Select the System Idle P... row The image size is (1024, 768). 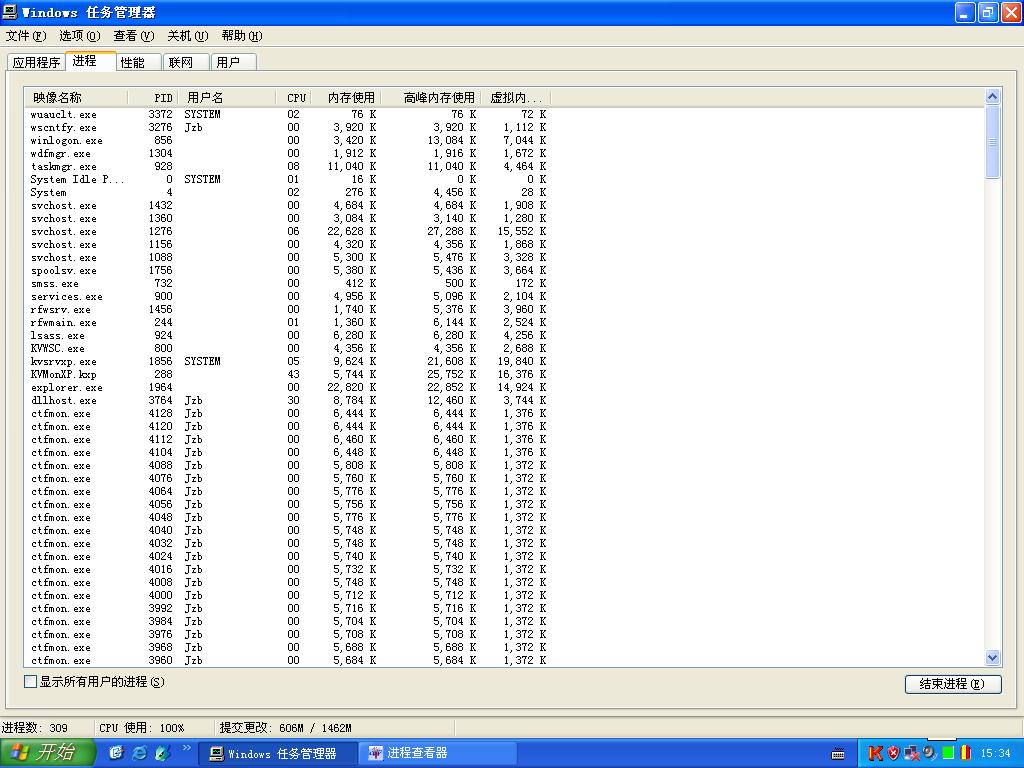287,180
